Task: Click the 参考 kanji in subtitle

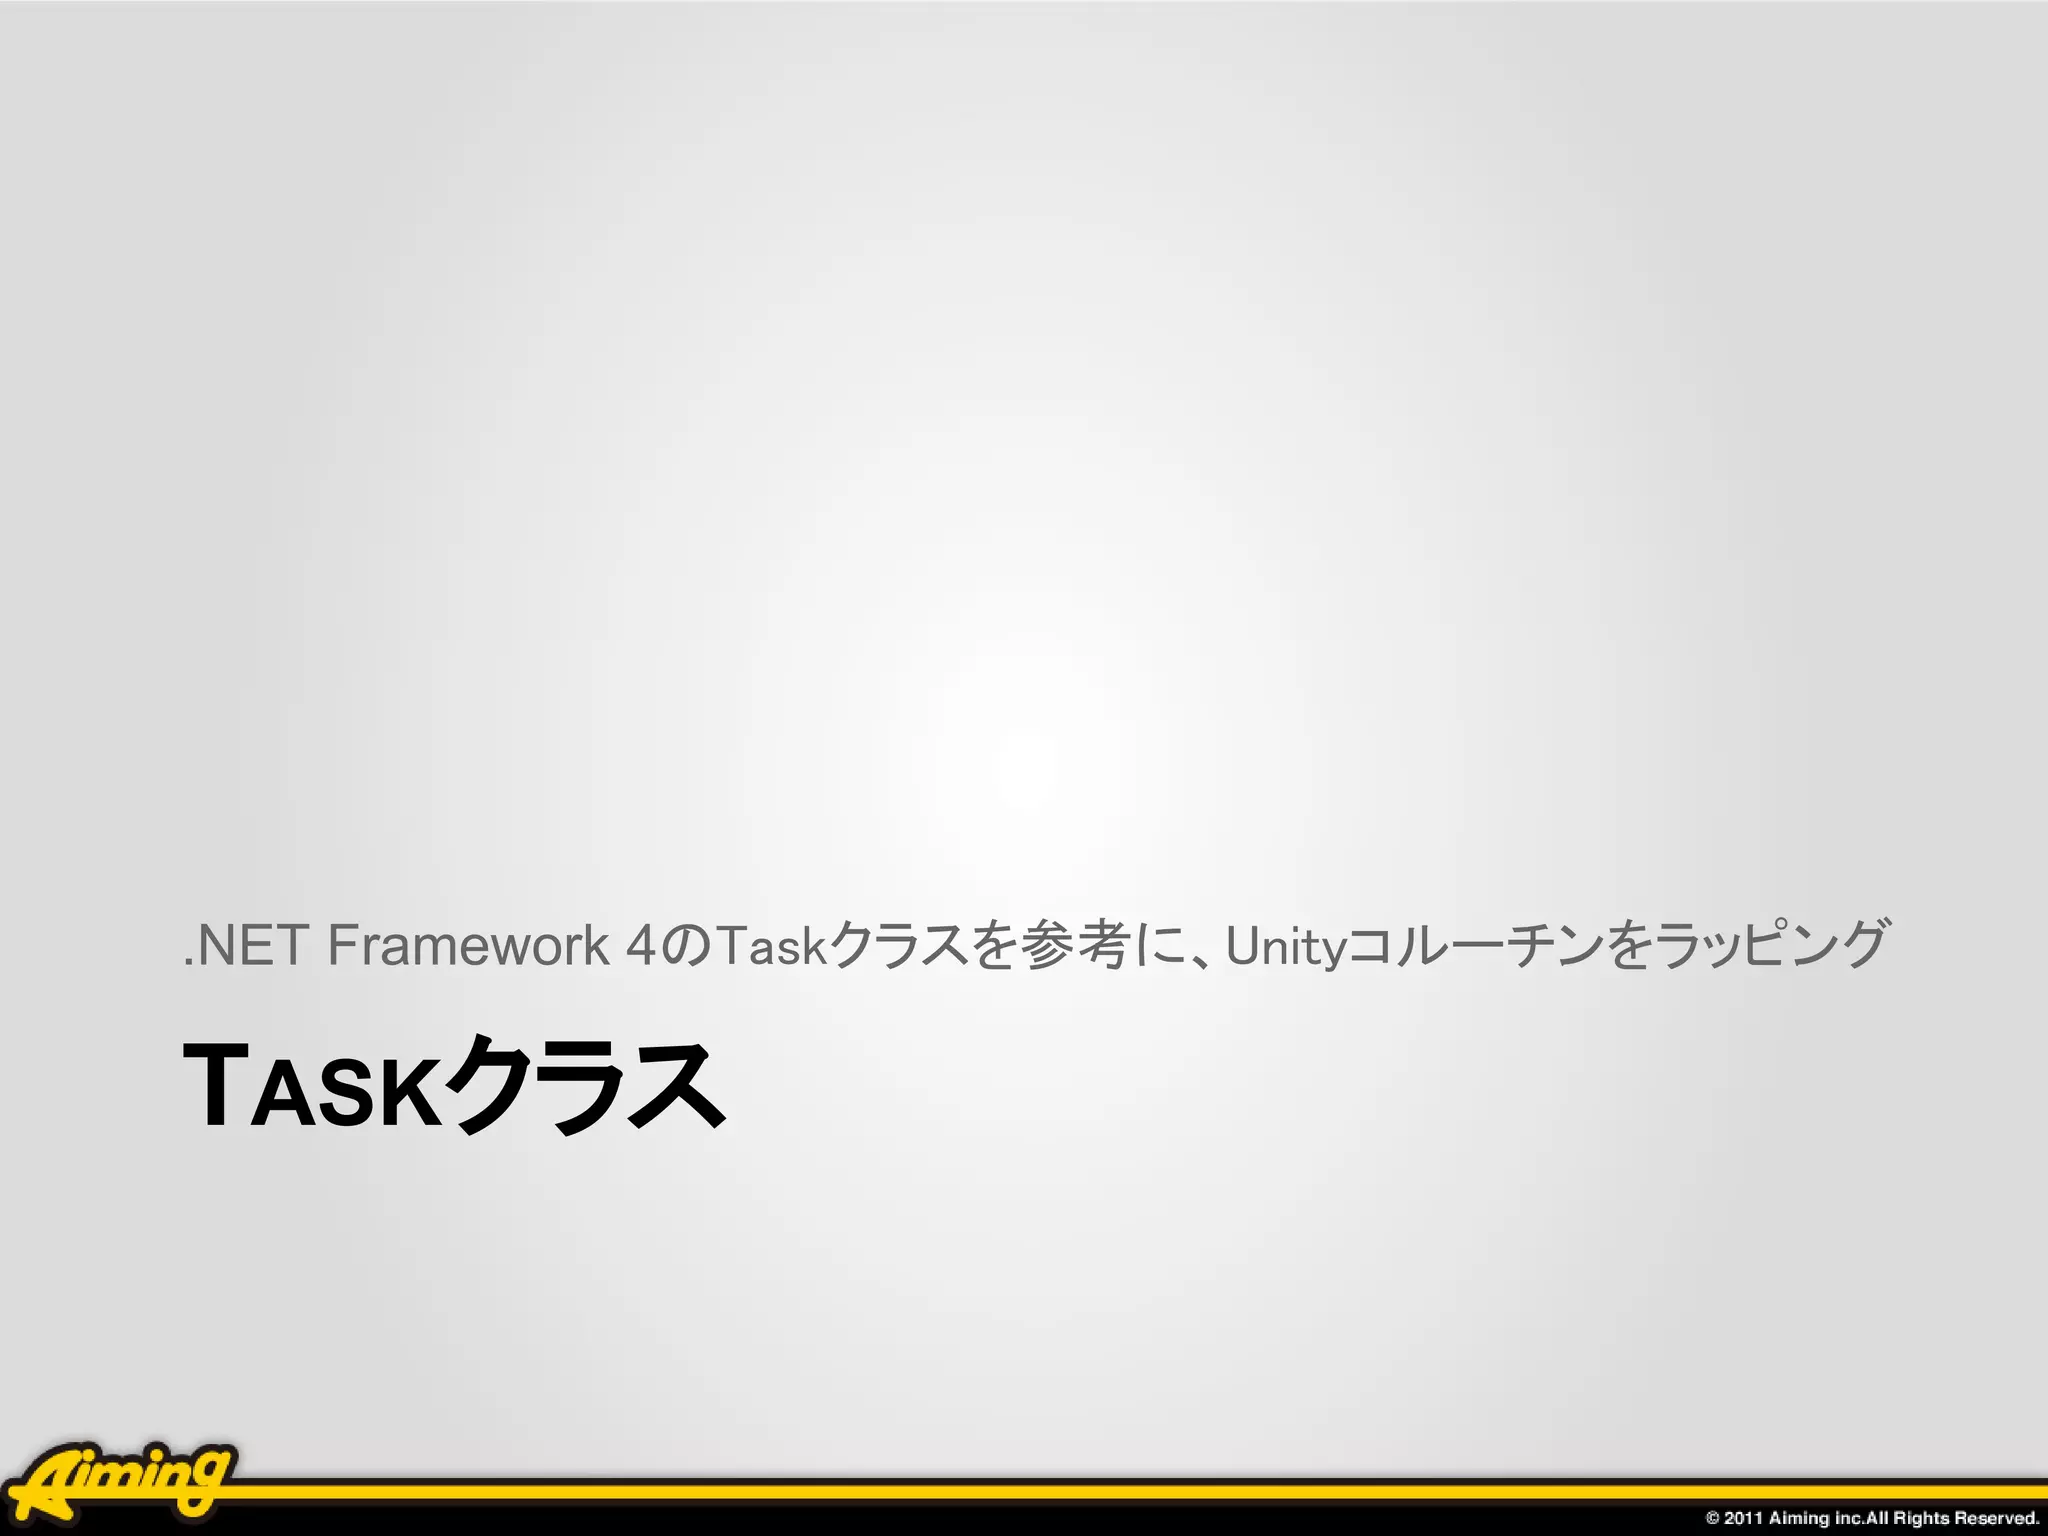Action: (x=1074, y=945)
